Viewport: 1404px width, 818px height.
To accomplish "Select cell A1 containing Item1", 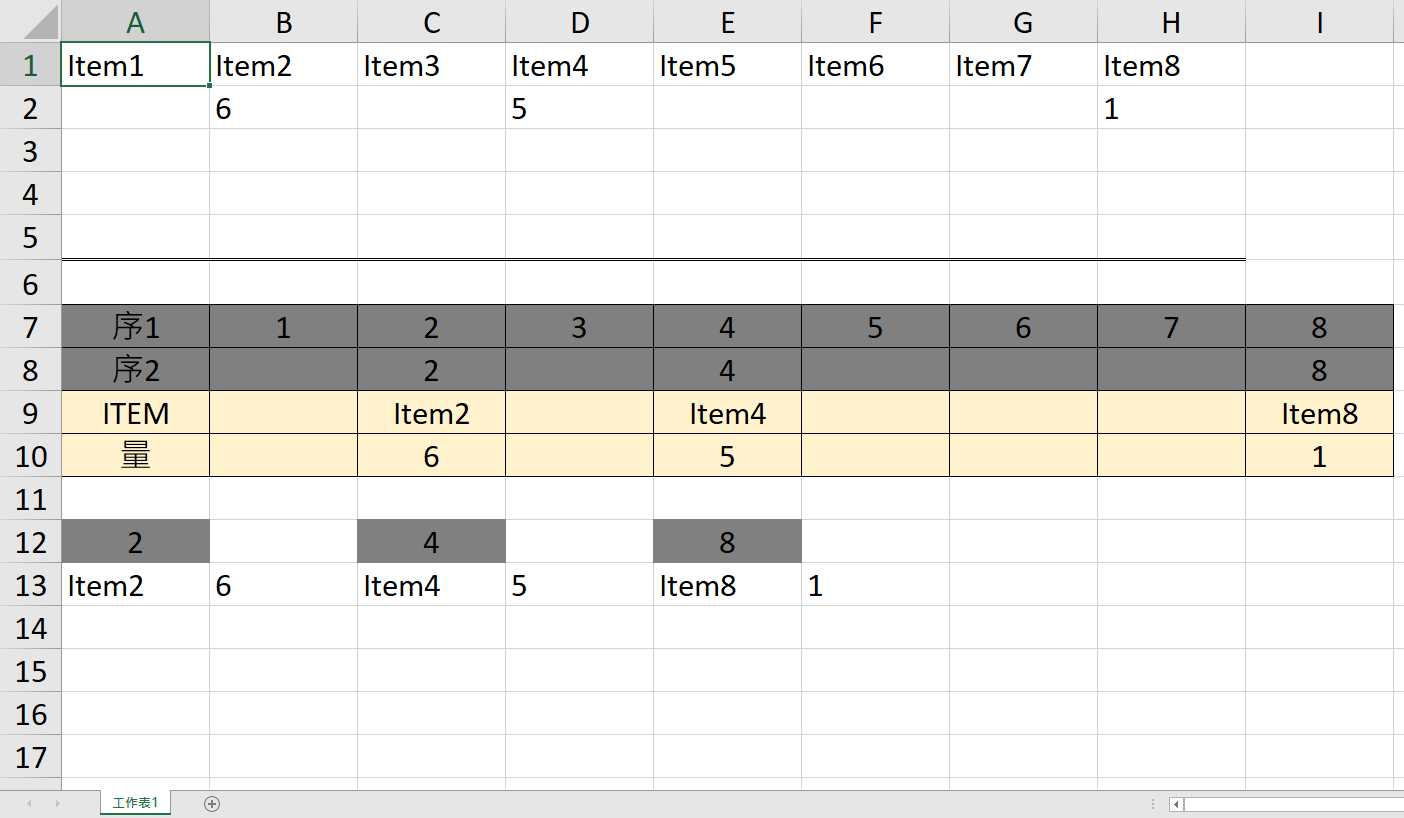I will (x=135, y=65).
